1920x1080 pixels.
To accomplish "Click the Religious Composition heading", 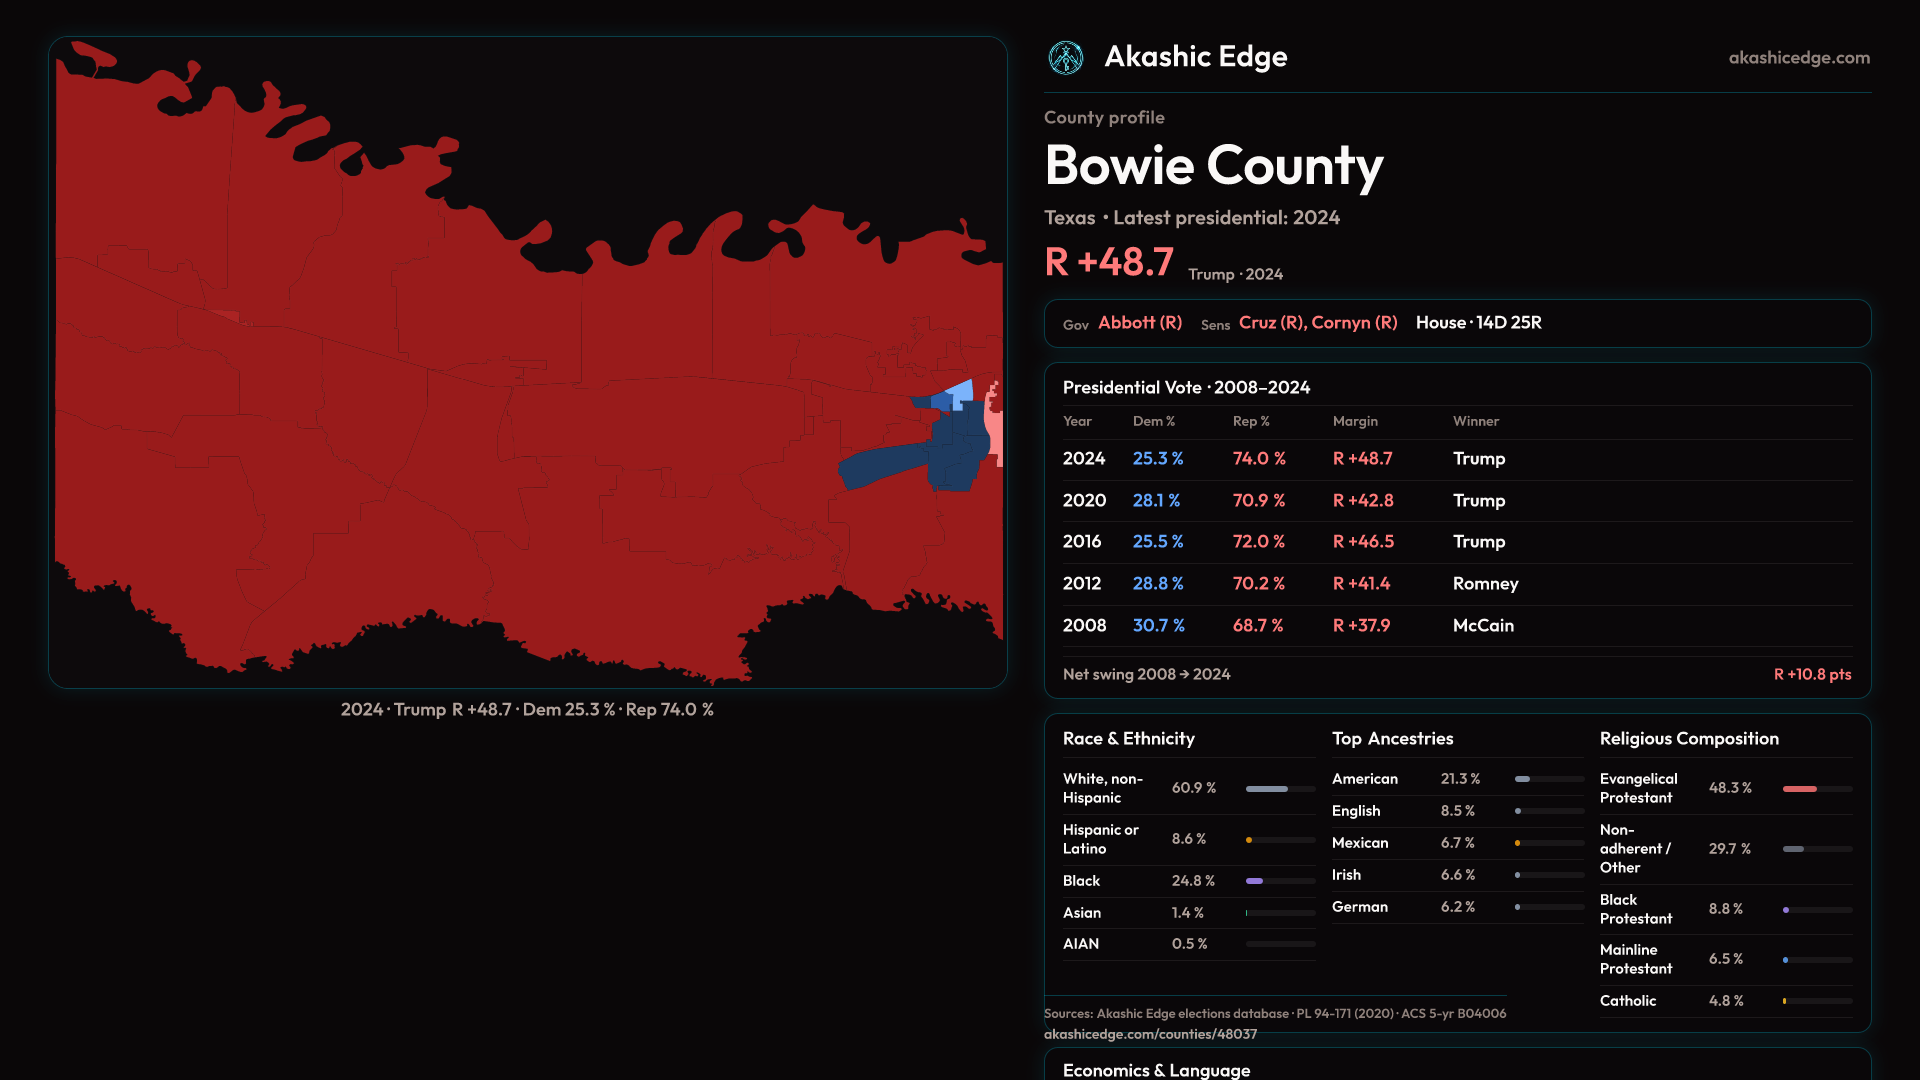I will 1688,739.
